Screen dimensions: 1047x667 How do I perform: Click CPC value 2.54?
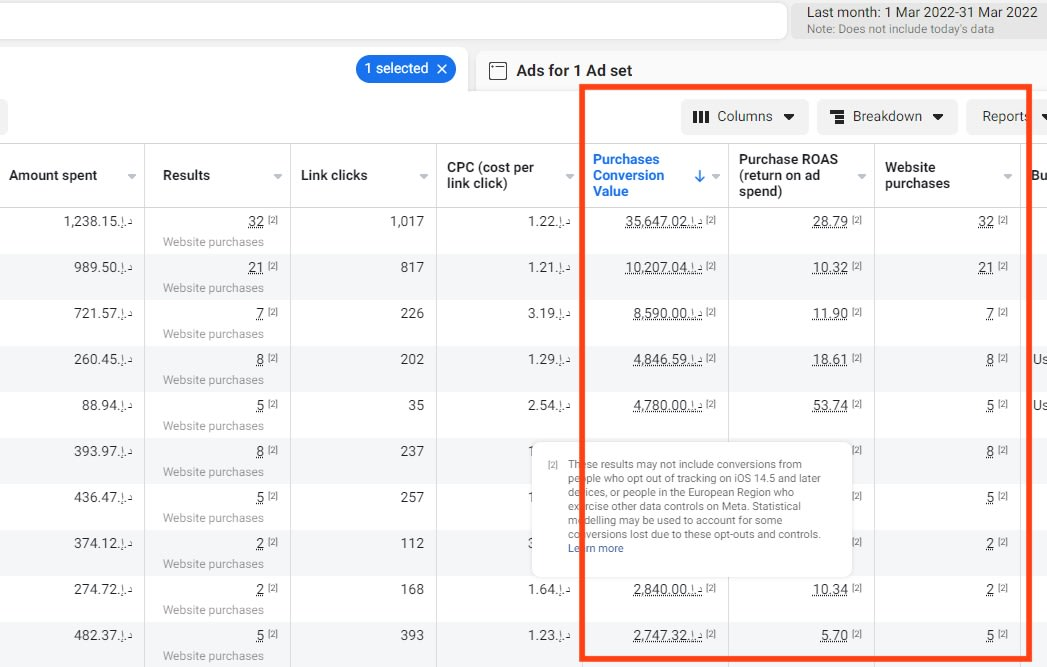(x=549, y=406)
